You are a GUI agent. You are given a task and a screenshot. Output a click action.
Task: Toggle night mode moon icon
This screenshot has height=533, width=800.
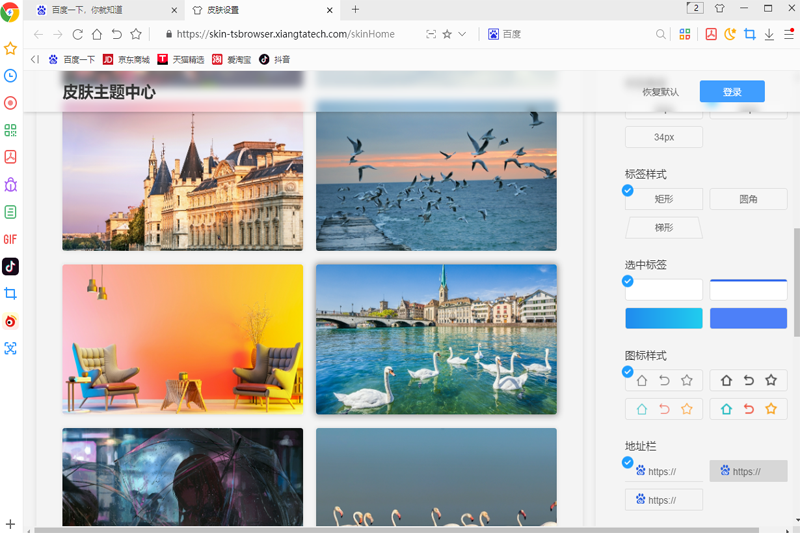[730, 34]
